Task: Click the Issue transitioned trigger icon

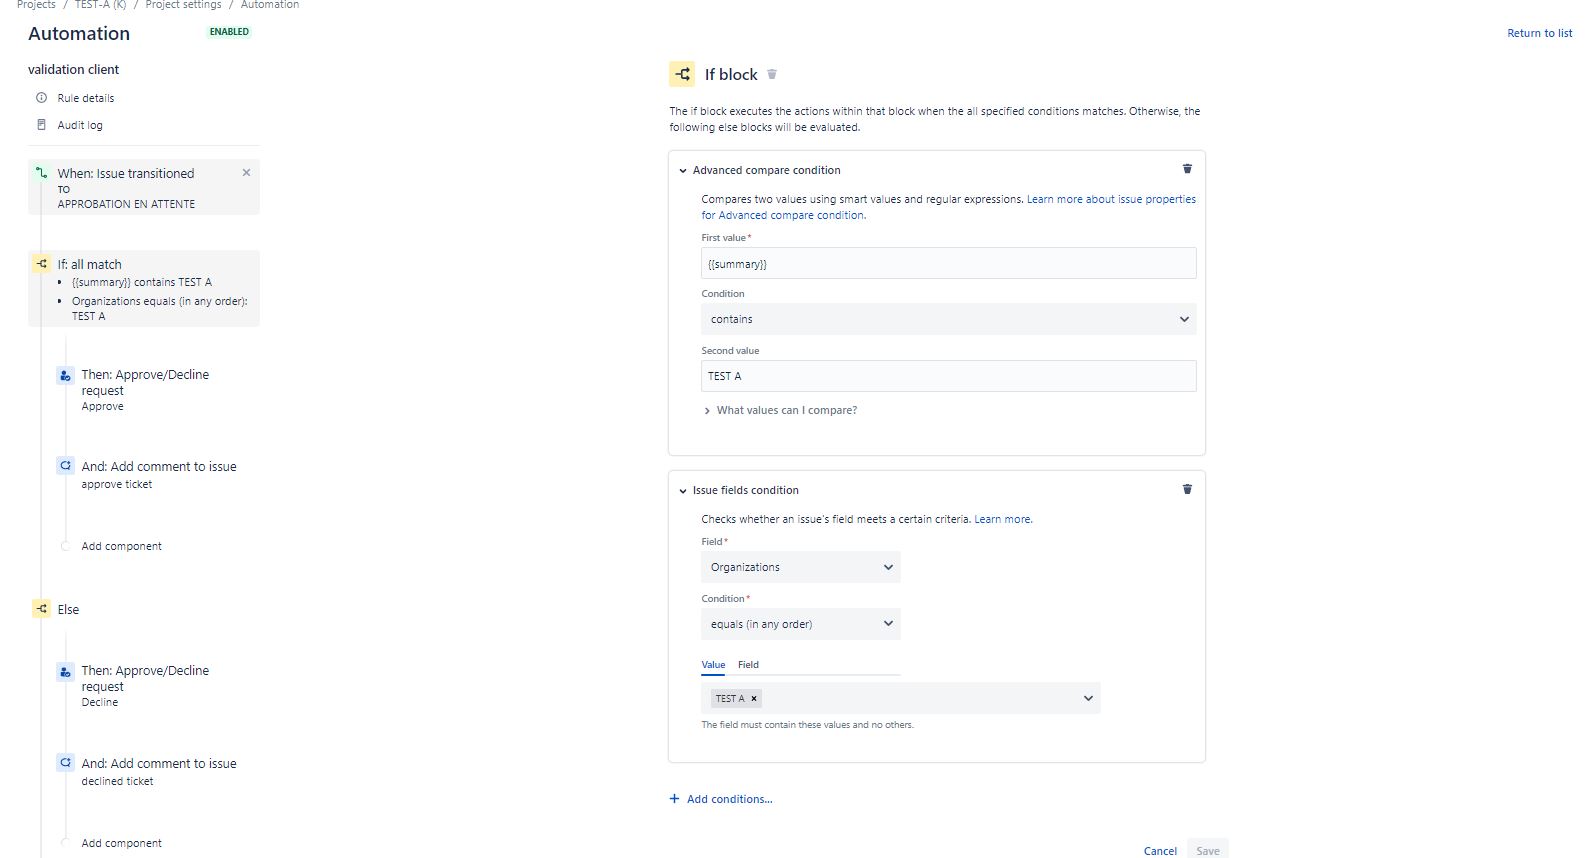Action: click(41, 173)
